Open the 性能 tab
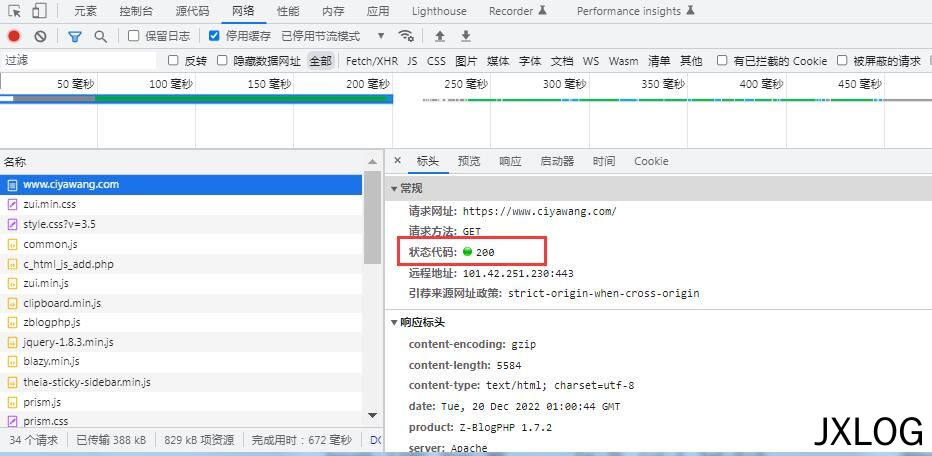Viewport: 932px width, 456px height. [288, 11]
